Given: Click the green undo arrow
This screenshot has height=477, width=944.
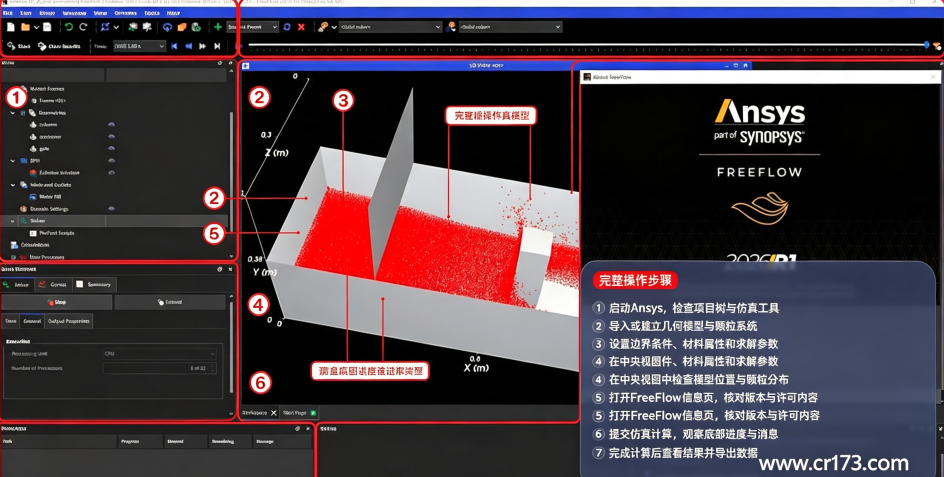Looking at the screenshot, I should click(x=69, y=27).
